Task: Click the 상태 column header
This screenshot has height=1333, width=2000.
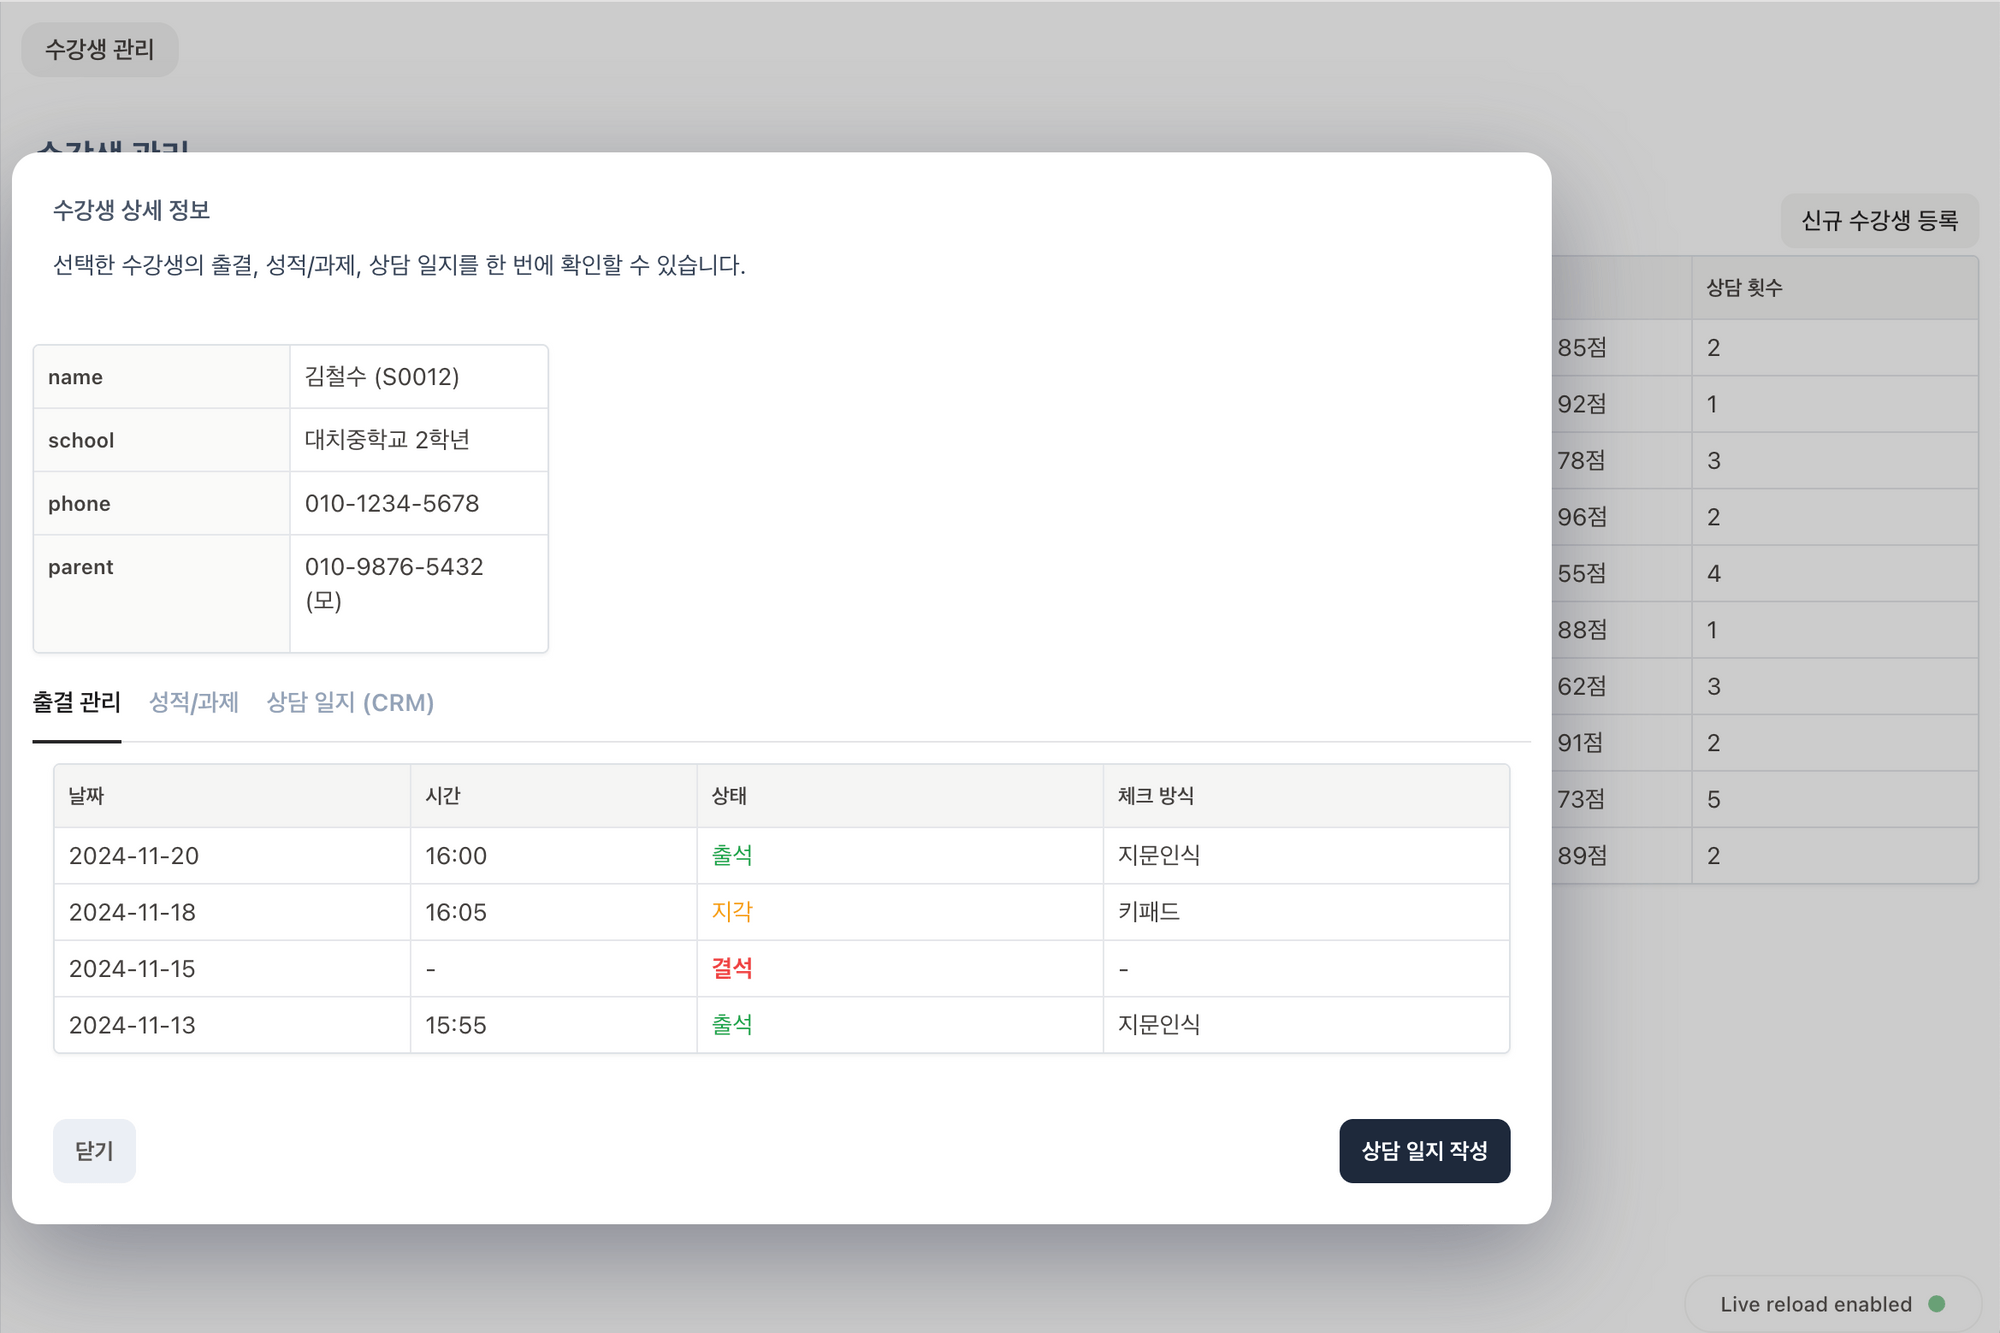Action: coord(729,796)
